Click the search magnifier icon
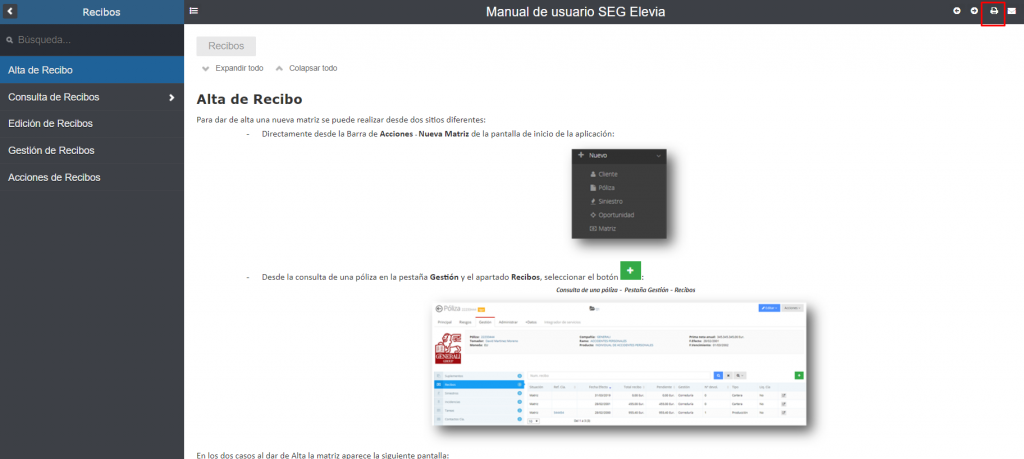1024x459 pixels. 10,40
